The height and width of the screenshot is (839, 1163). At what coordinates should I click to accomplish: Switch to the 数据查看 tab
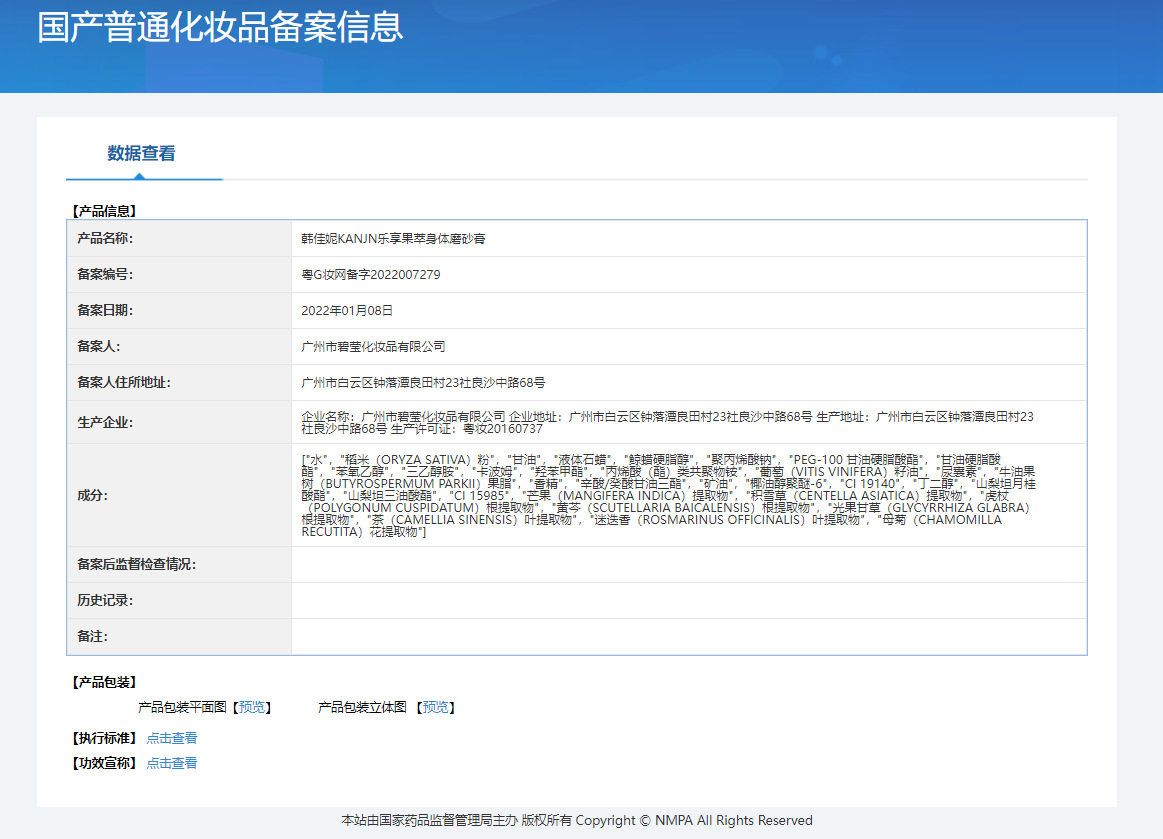click(142, 154)
